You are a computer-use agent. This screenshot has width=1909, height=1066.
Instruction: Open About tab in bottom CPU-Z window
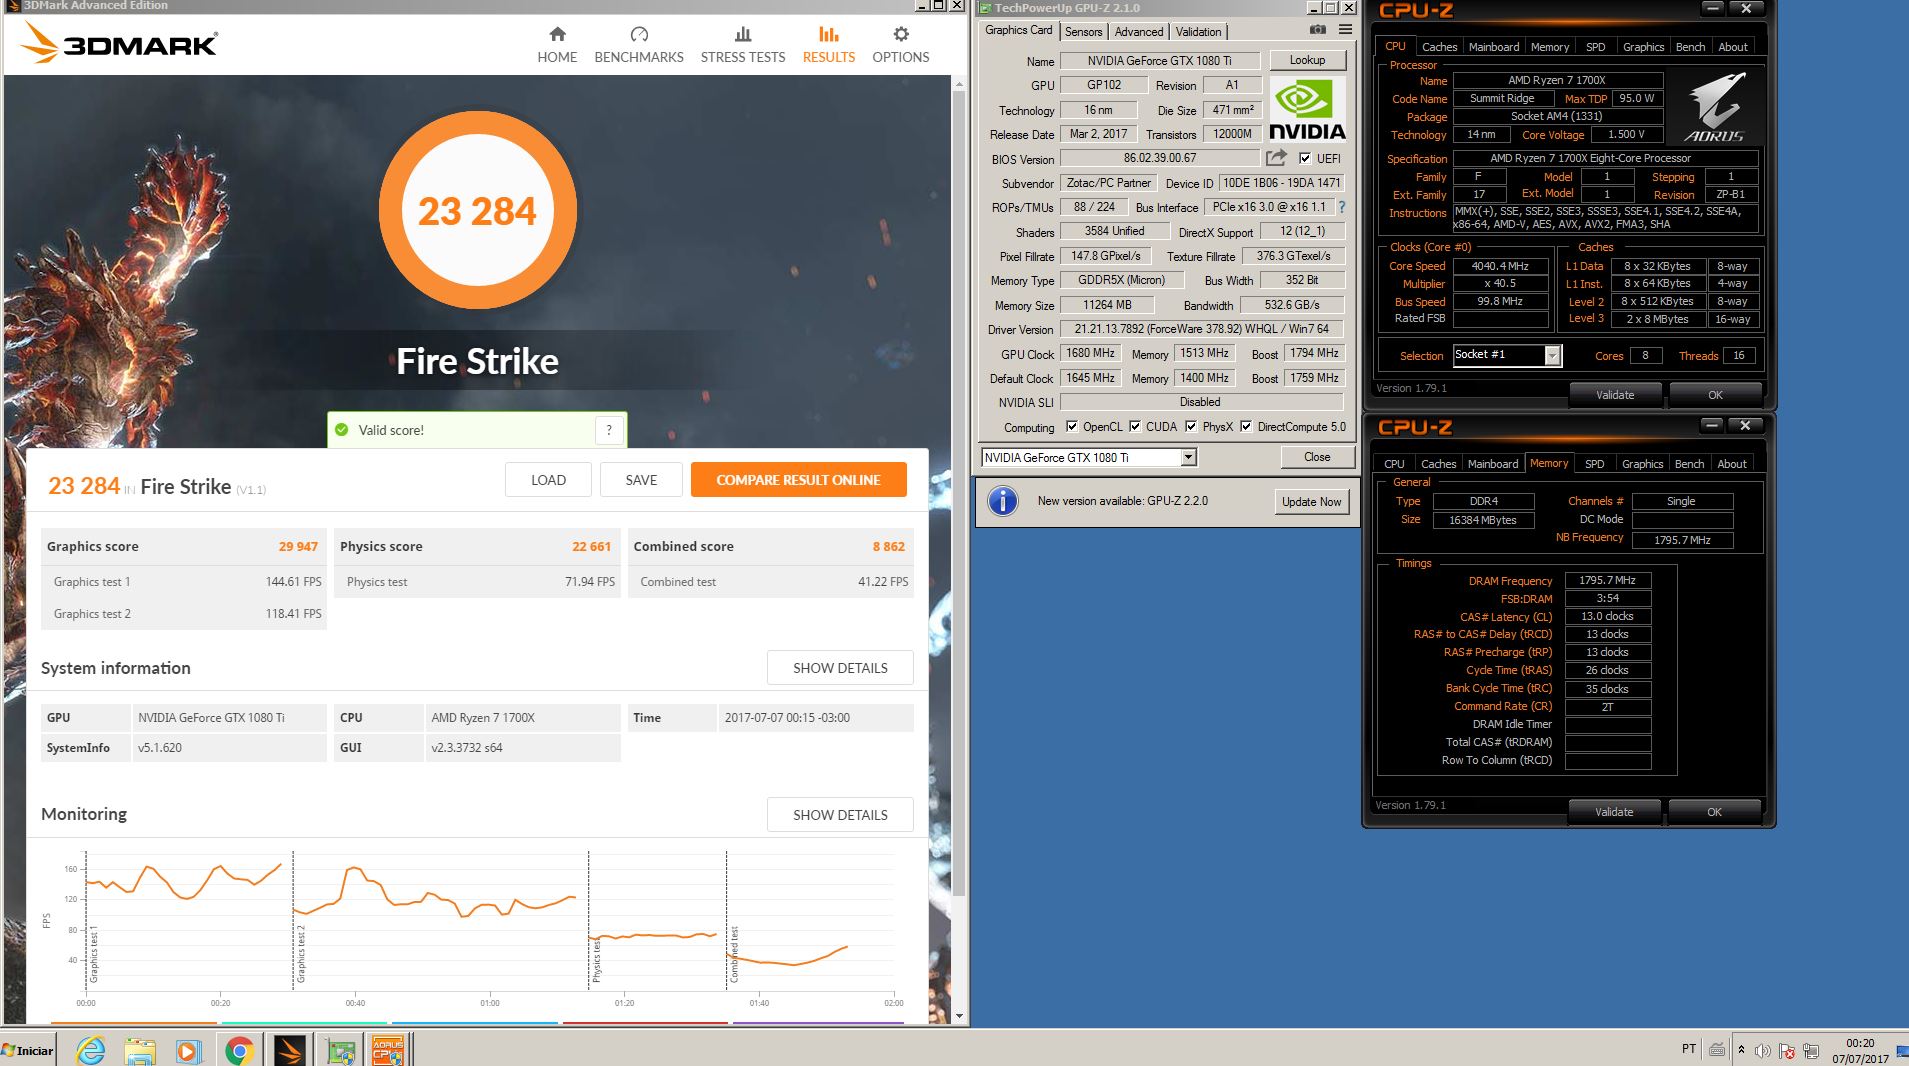pyautogui.click(x=1732, y=464)
